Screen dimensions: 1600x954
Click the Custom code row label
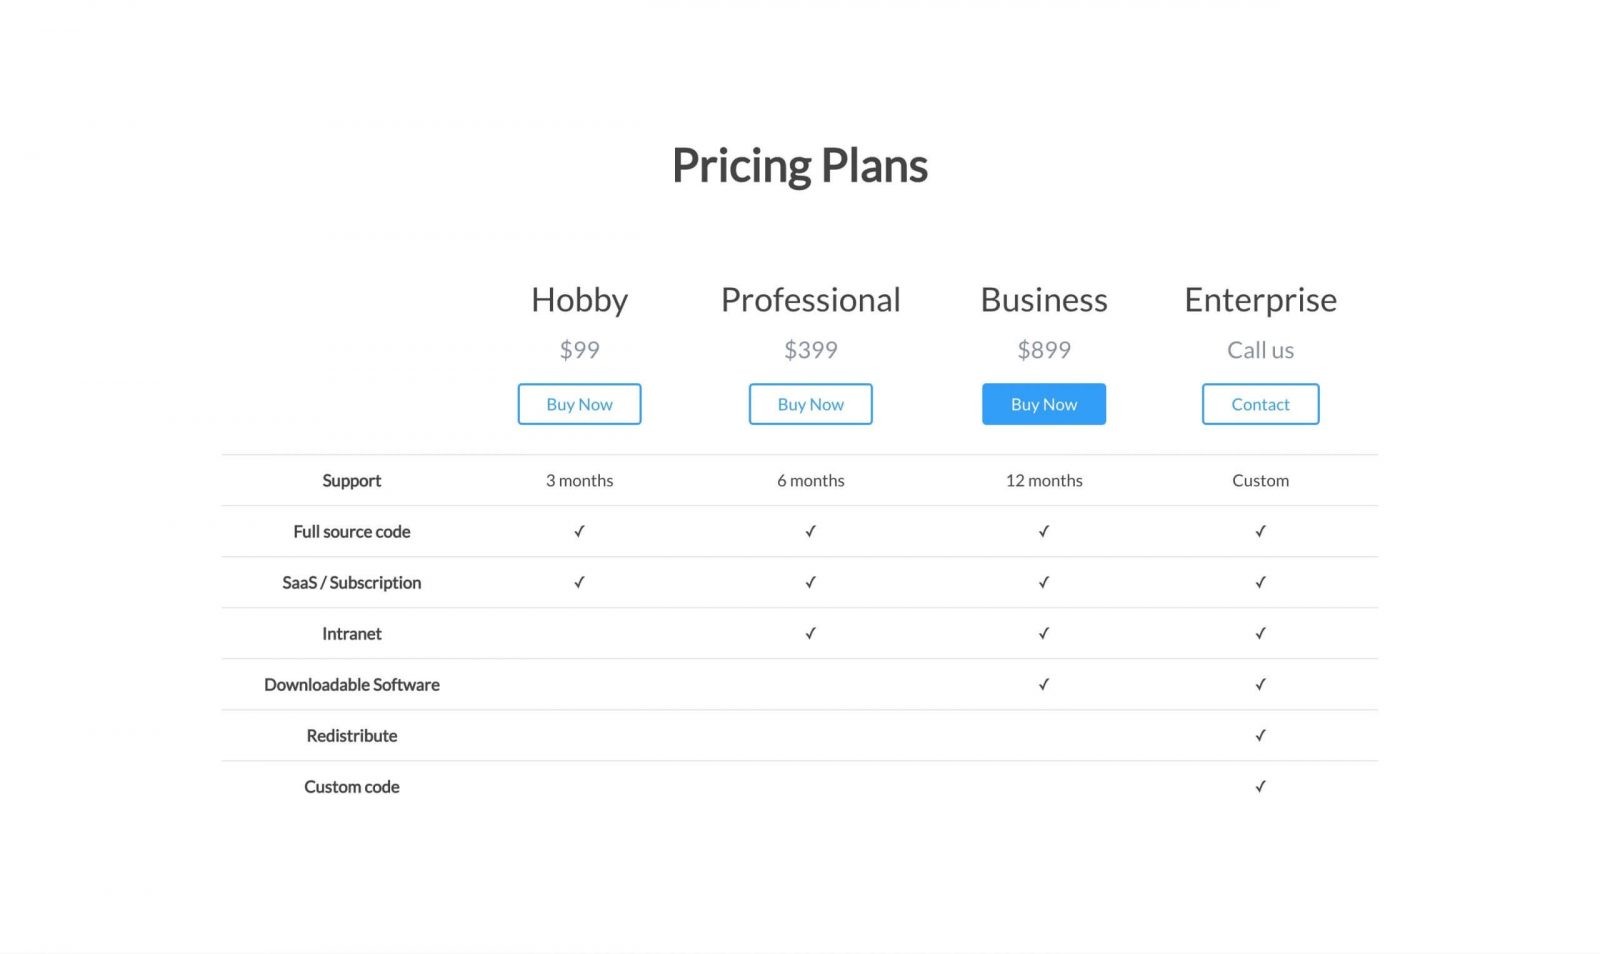pos(351,786)
